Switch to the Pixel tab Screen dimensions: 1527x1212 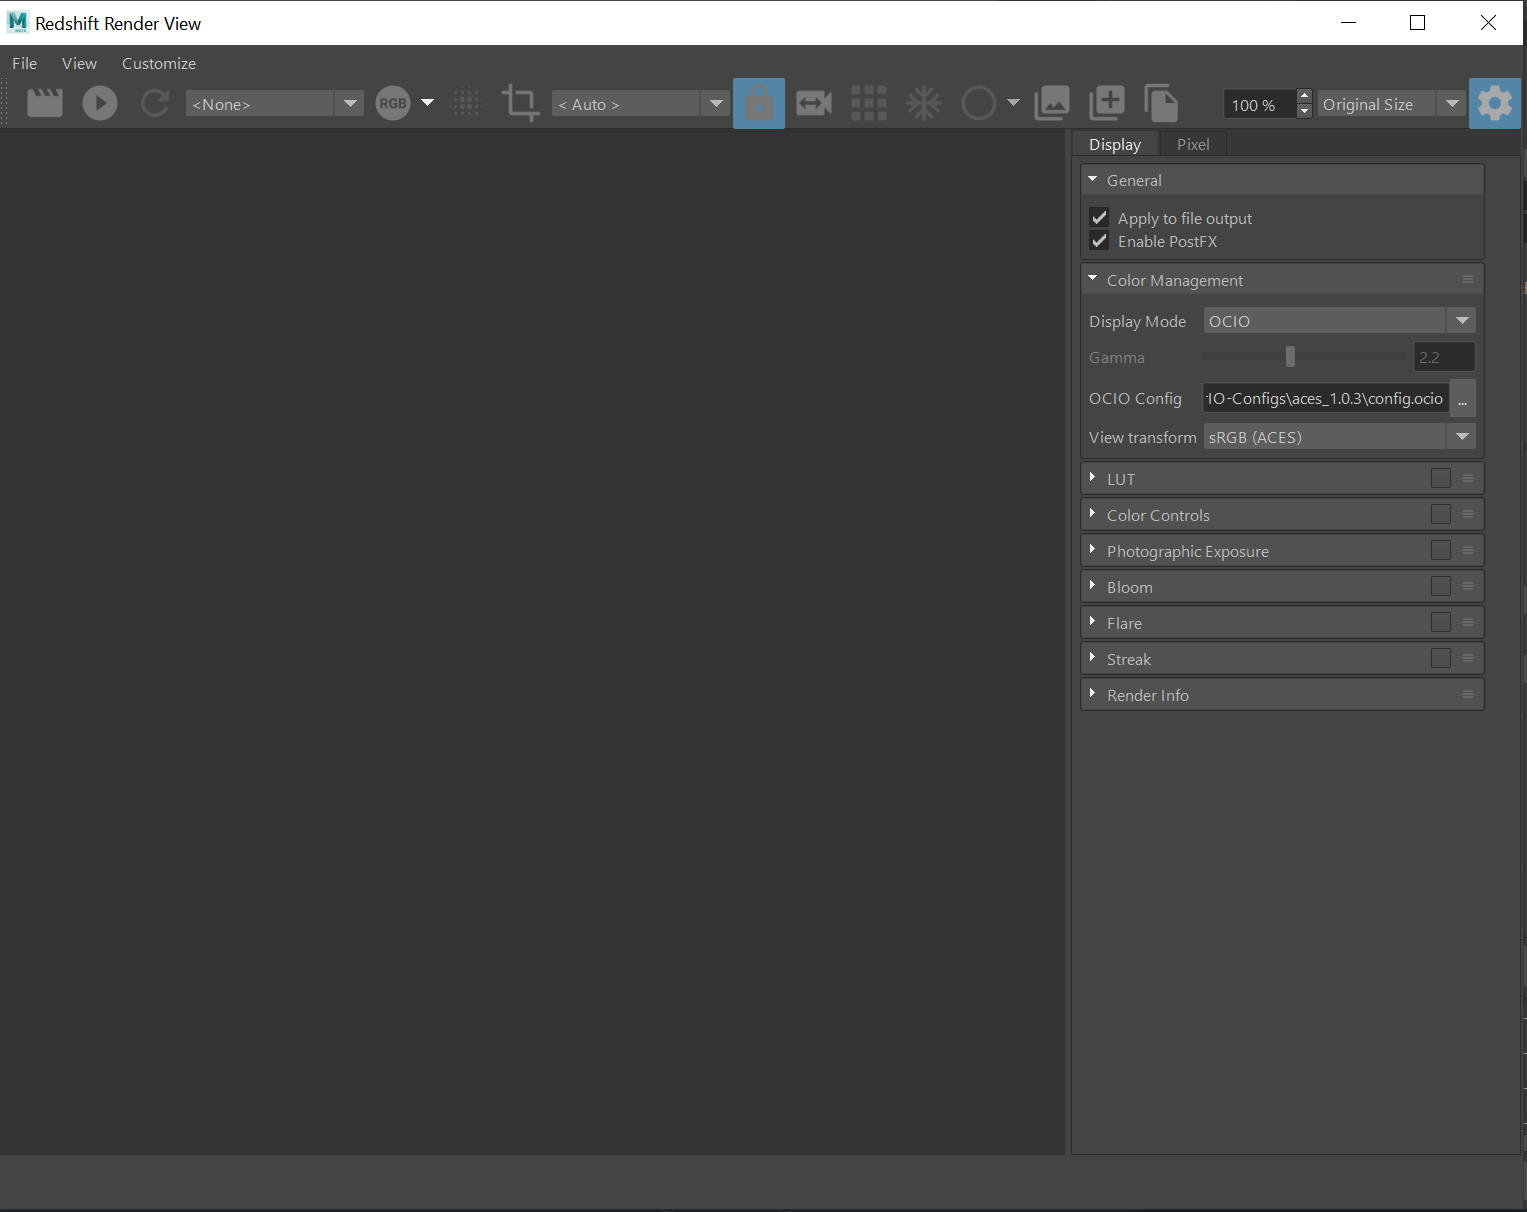click(x=1192, y=144)
